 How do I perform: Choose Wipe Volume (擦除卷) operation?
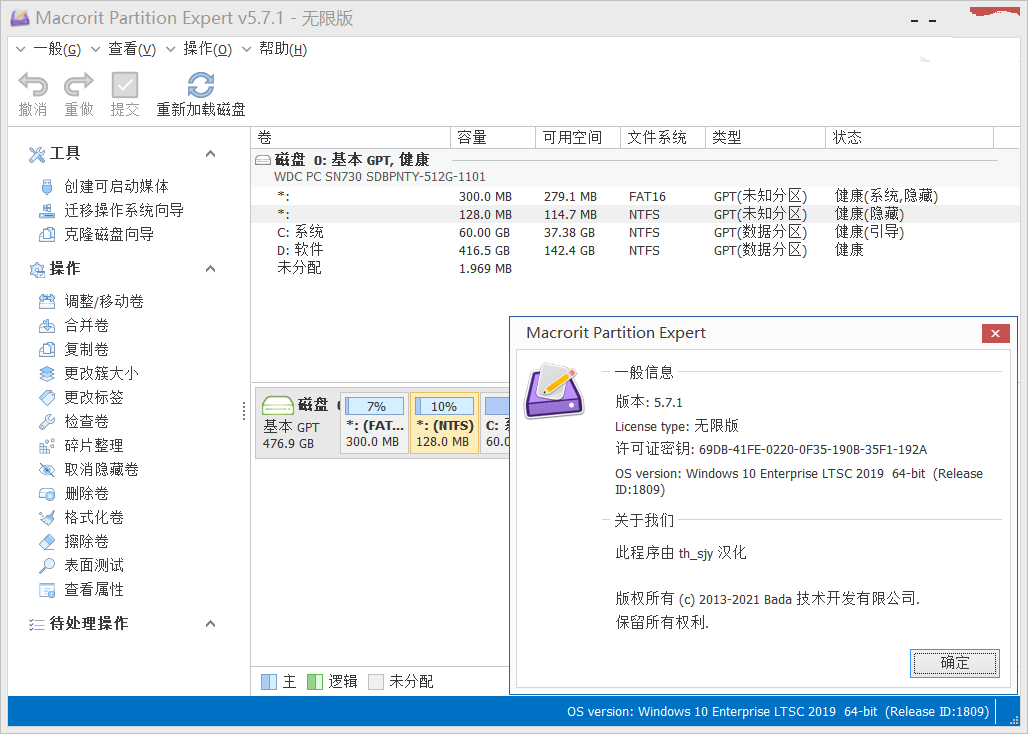[x=86, y=541]
